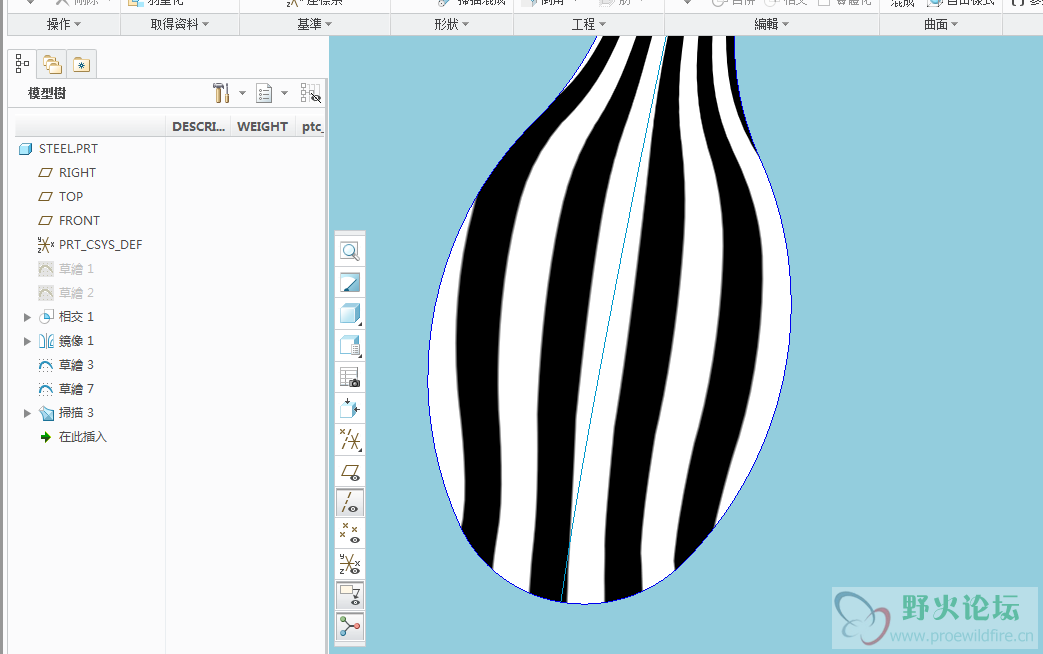Select 草繪 7 in the model tree
The image size is (1043, 654).
click(x=76, y=389)
